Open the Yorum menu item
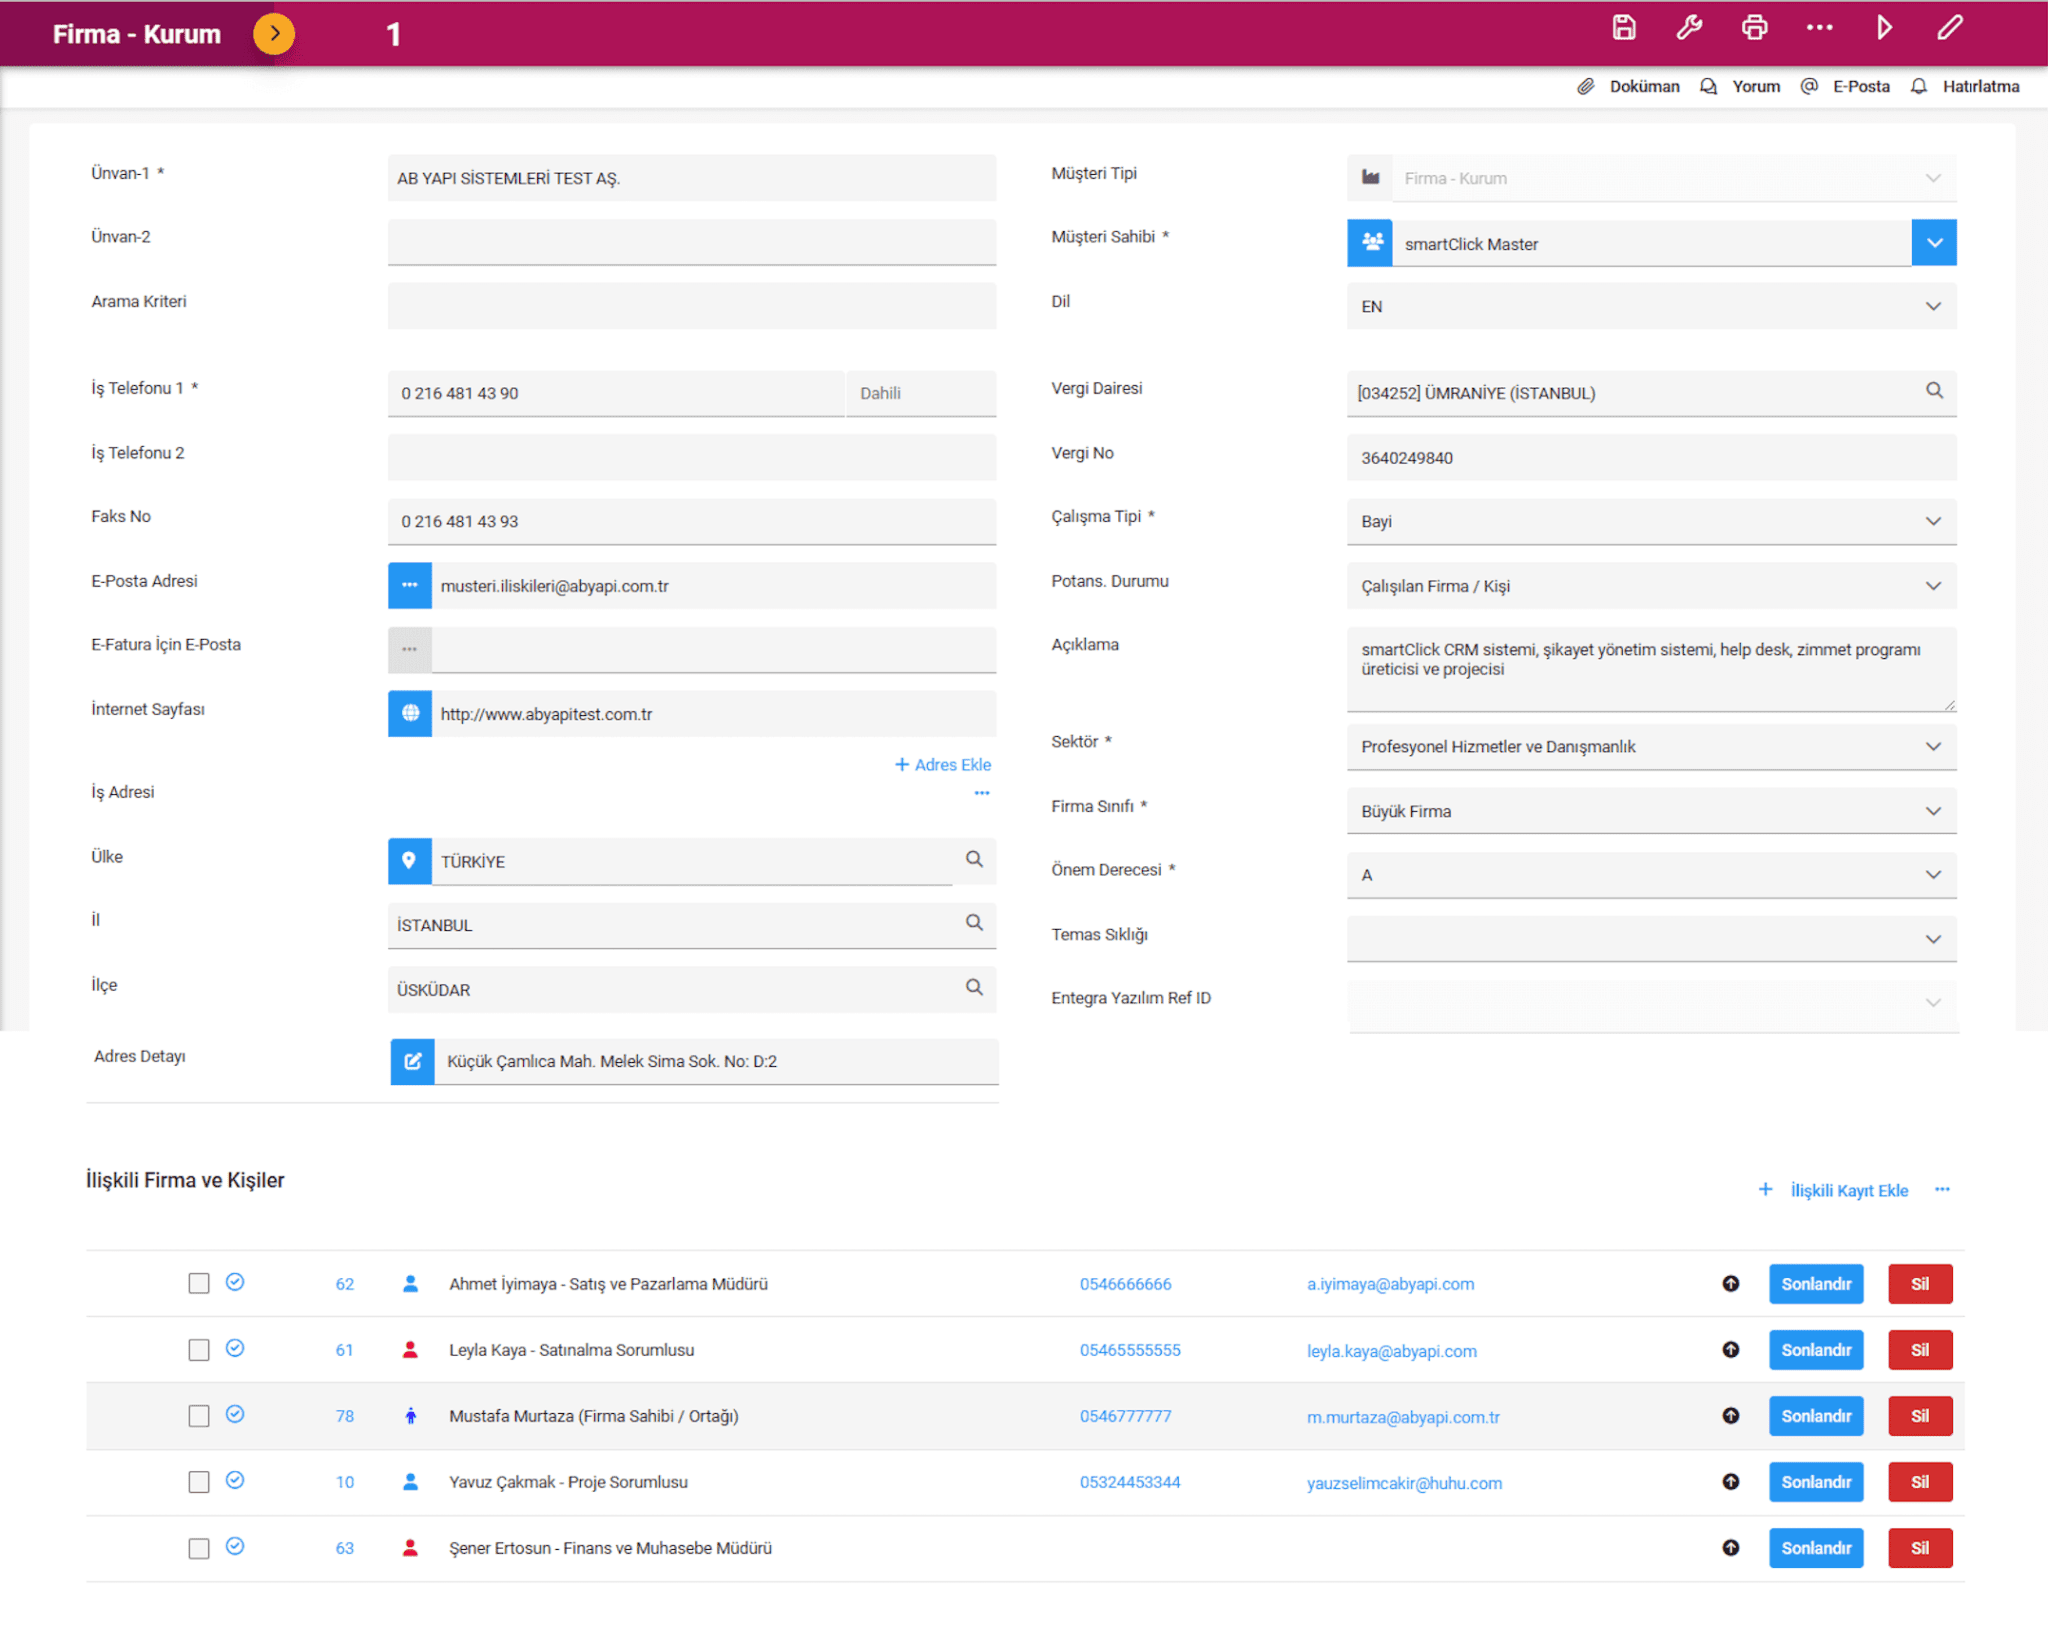 tap(1755, 86)
